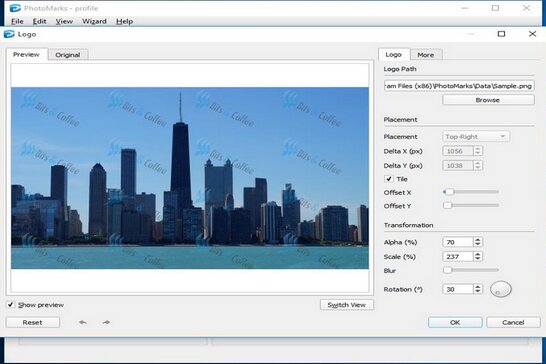Image resolution: width=546 pixels, height=364 pixels.
Task: Open the Edit menu
Action: 39,21
